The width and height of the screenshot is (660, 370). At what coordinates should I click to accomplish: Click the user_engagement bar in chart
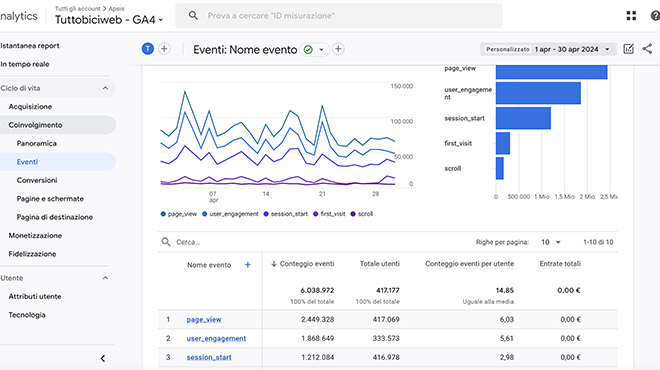click(x=538, y=93)
